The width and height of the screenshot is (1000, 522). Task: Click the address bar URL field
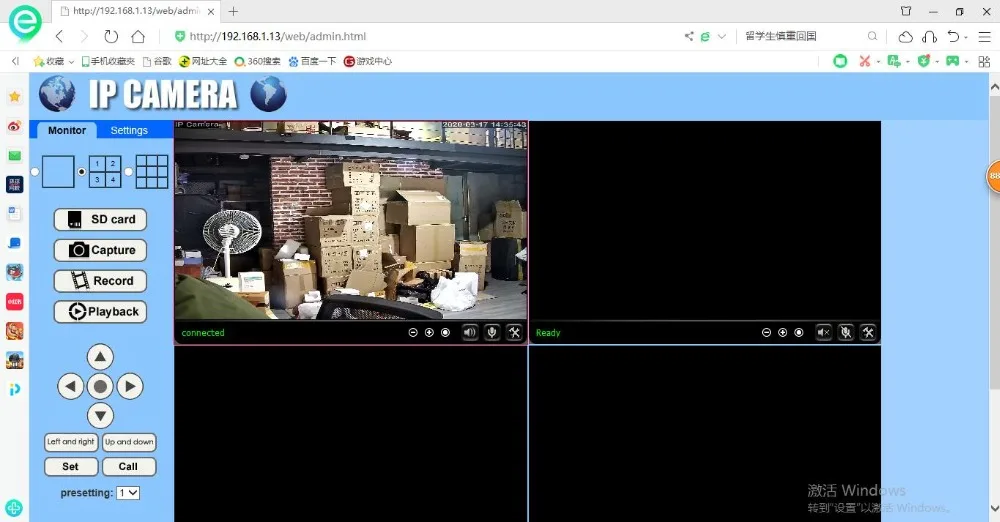[277, 36]
